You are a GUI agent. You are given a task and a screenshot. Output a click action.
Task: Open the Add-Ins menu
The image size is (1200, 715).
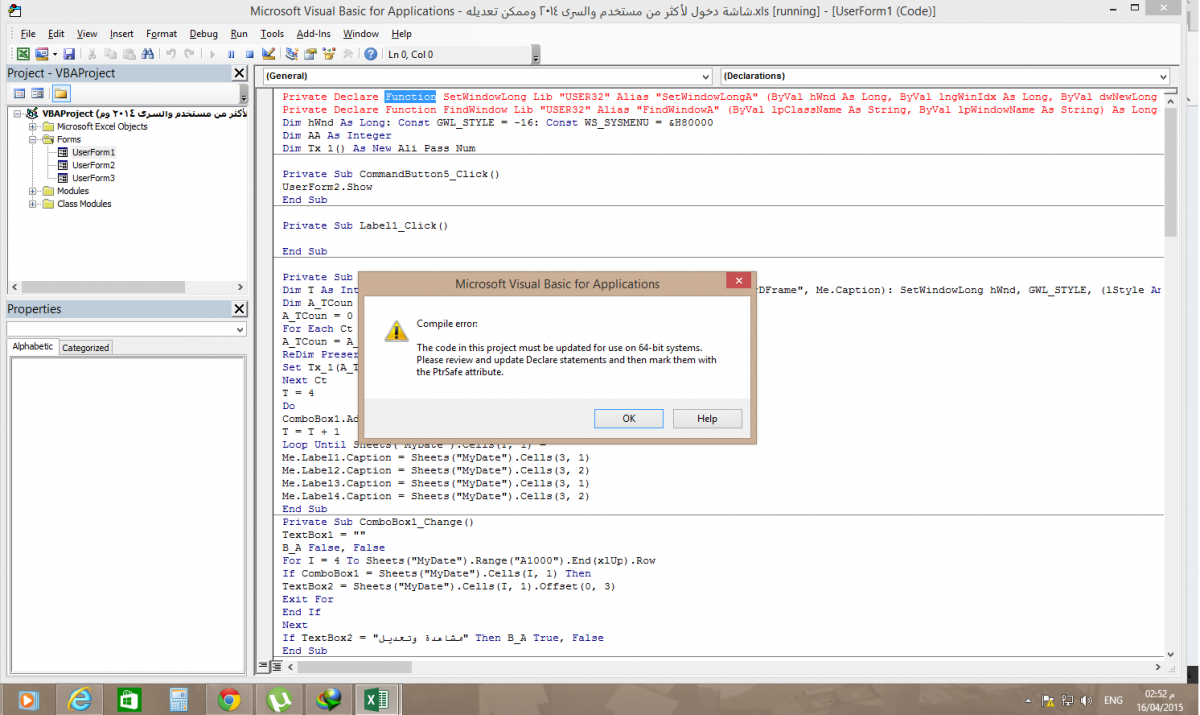[314, 34]
